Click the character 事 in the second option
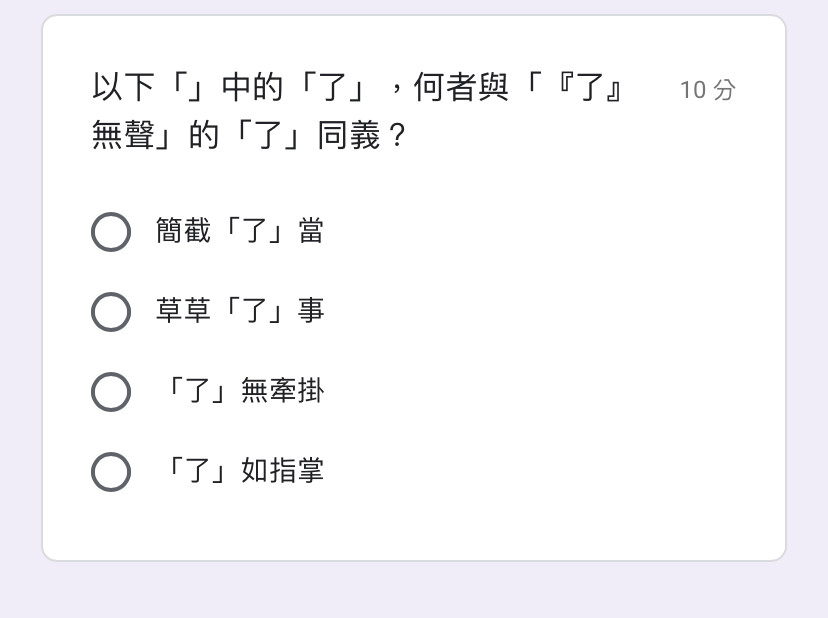828x618 pixels. coord(311,311)
